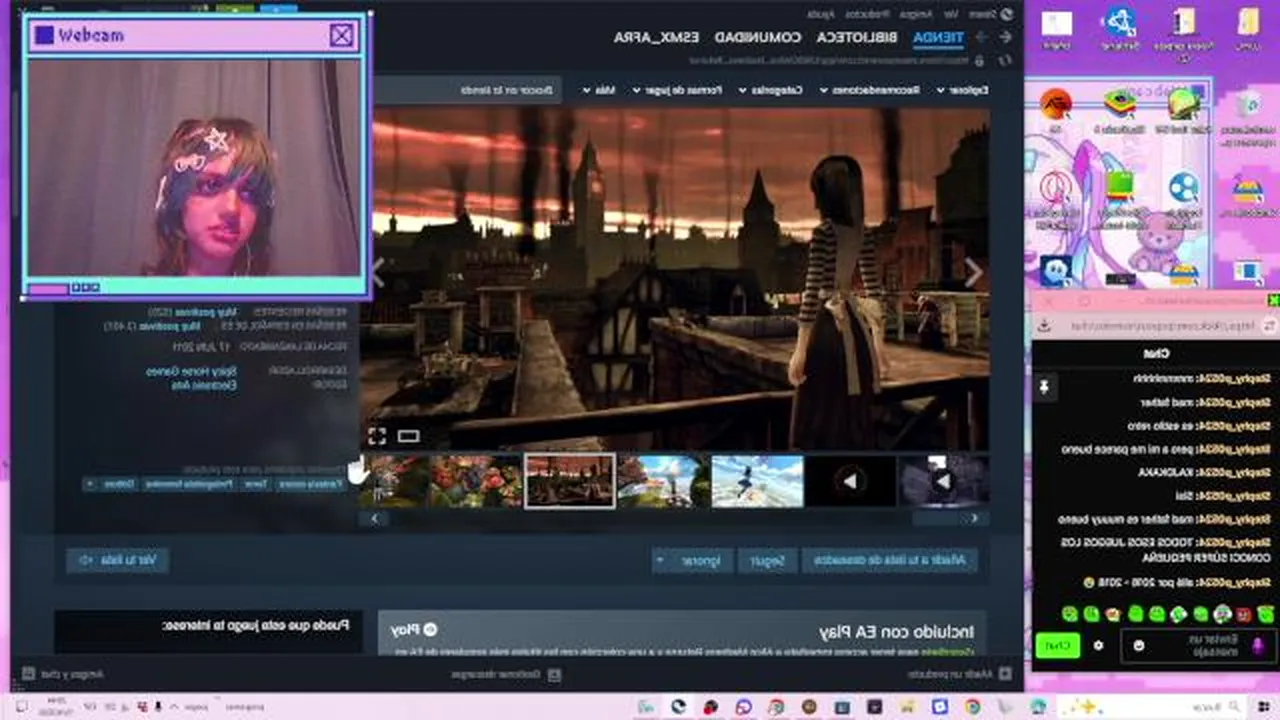Viewport: 1280px width, 720px height.
Task: Reload the Steam store page
Action: pos(1005,60)
